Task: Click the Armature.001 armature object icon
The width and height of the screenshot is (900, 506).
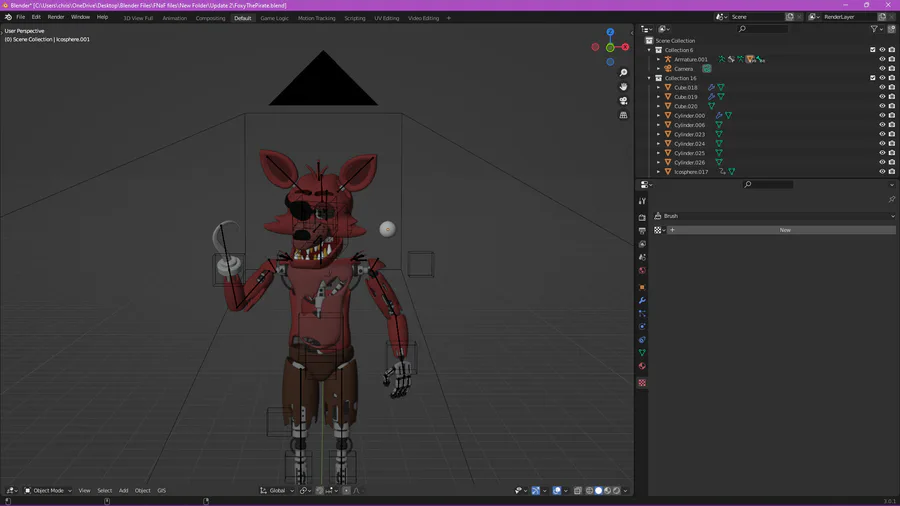Action: pyautogui.click(x=668, y=59)
